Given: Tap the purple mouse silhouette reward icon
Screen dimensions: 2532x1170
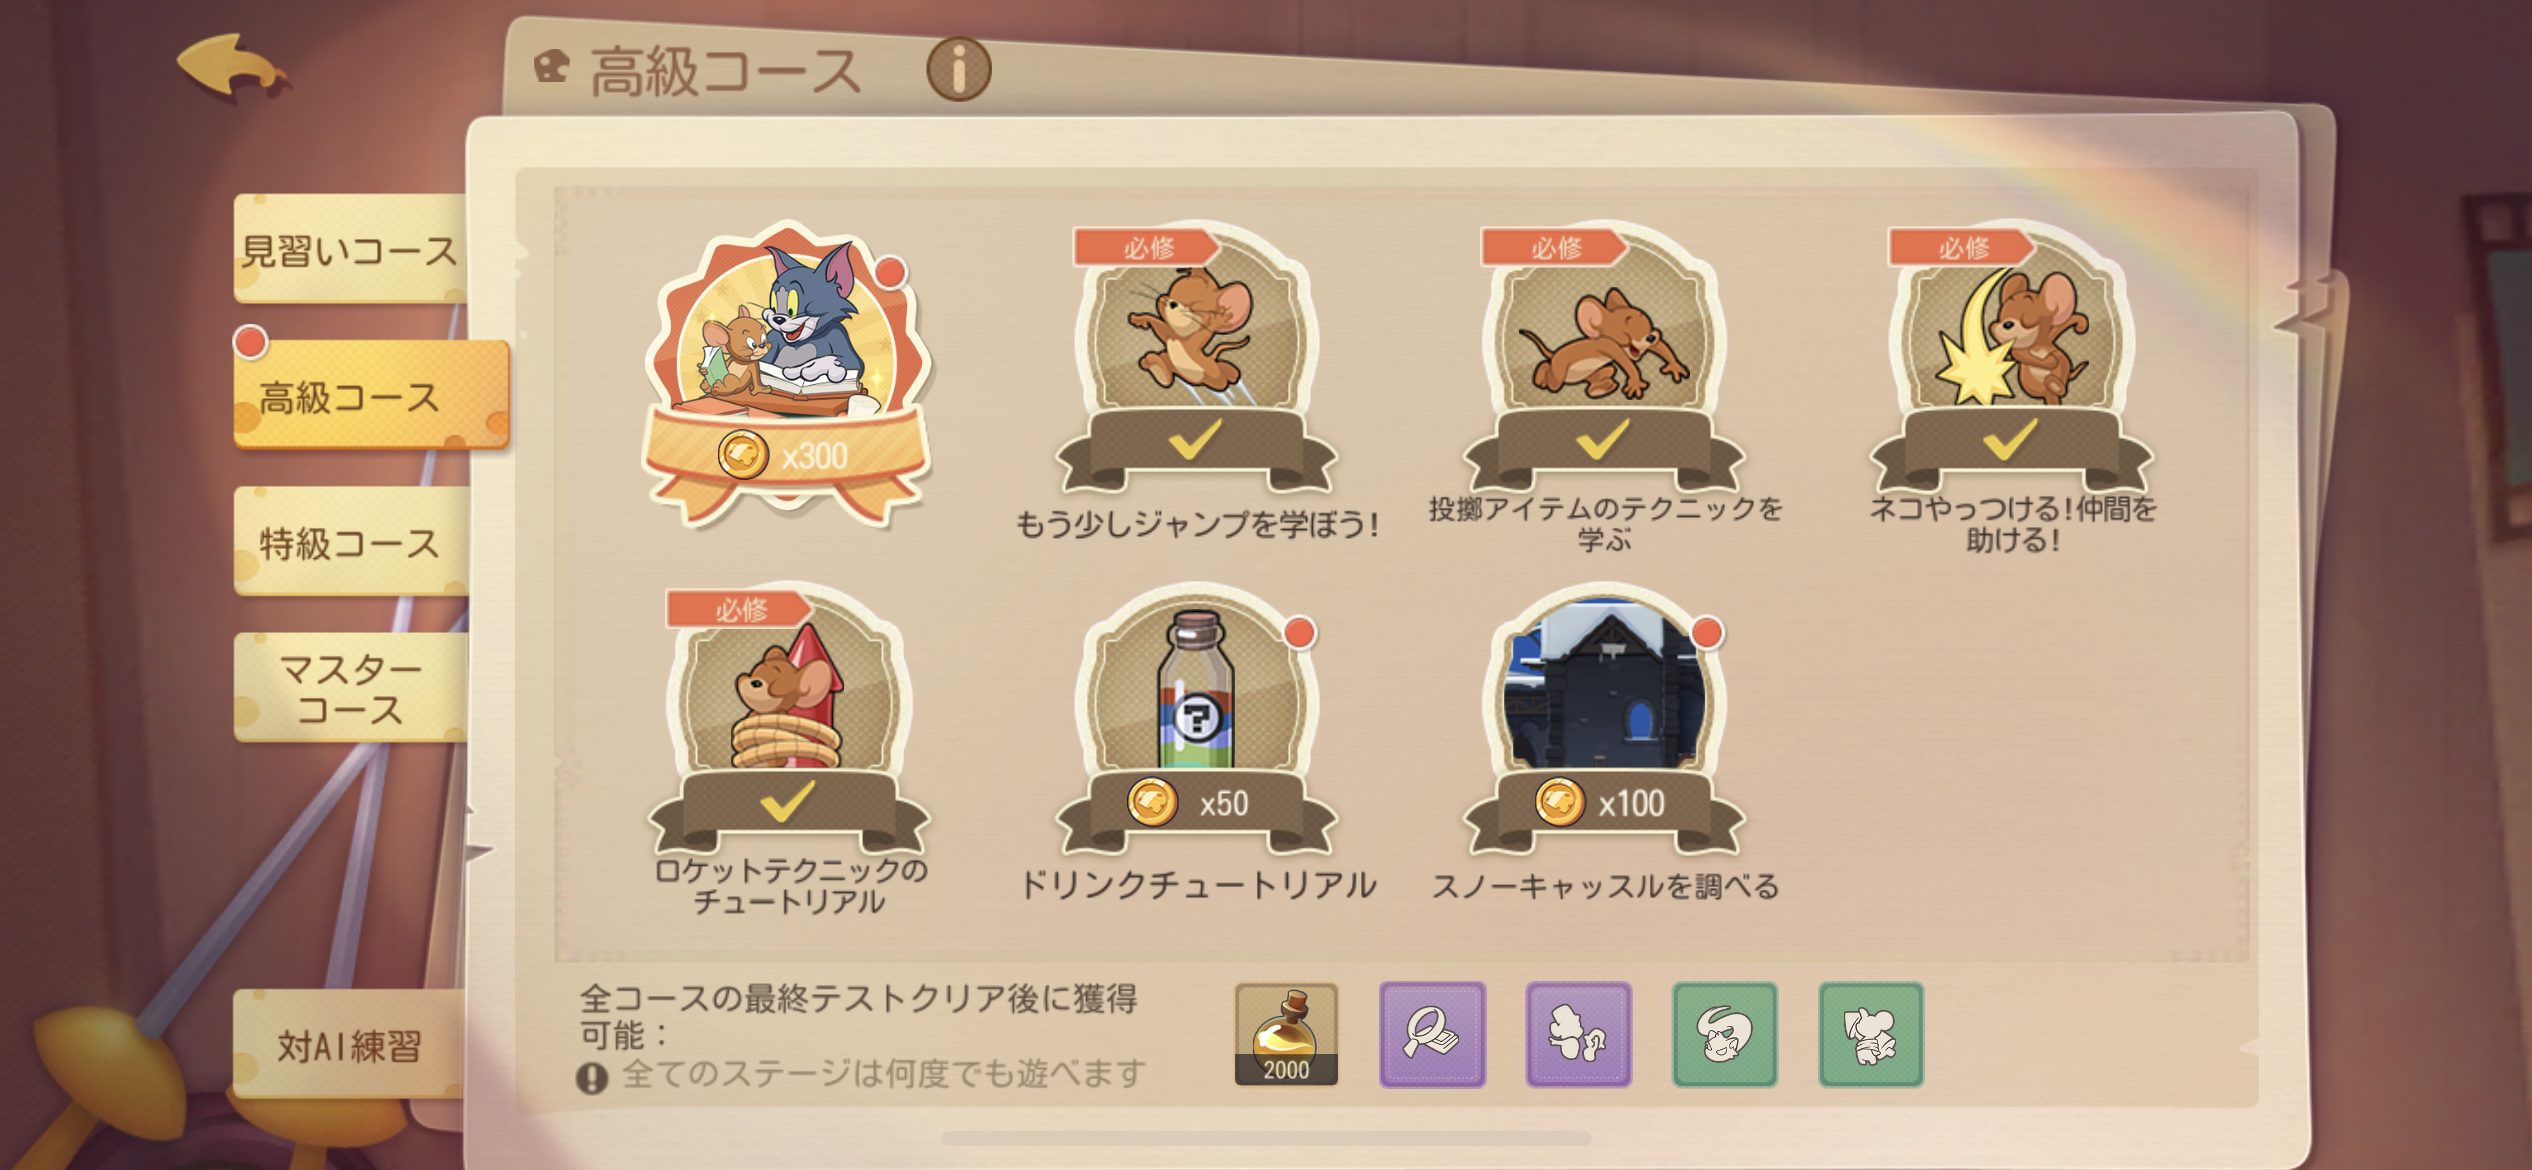Looking at the screenshot, I should (1578, 1034).
